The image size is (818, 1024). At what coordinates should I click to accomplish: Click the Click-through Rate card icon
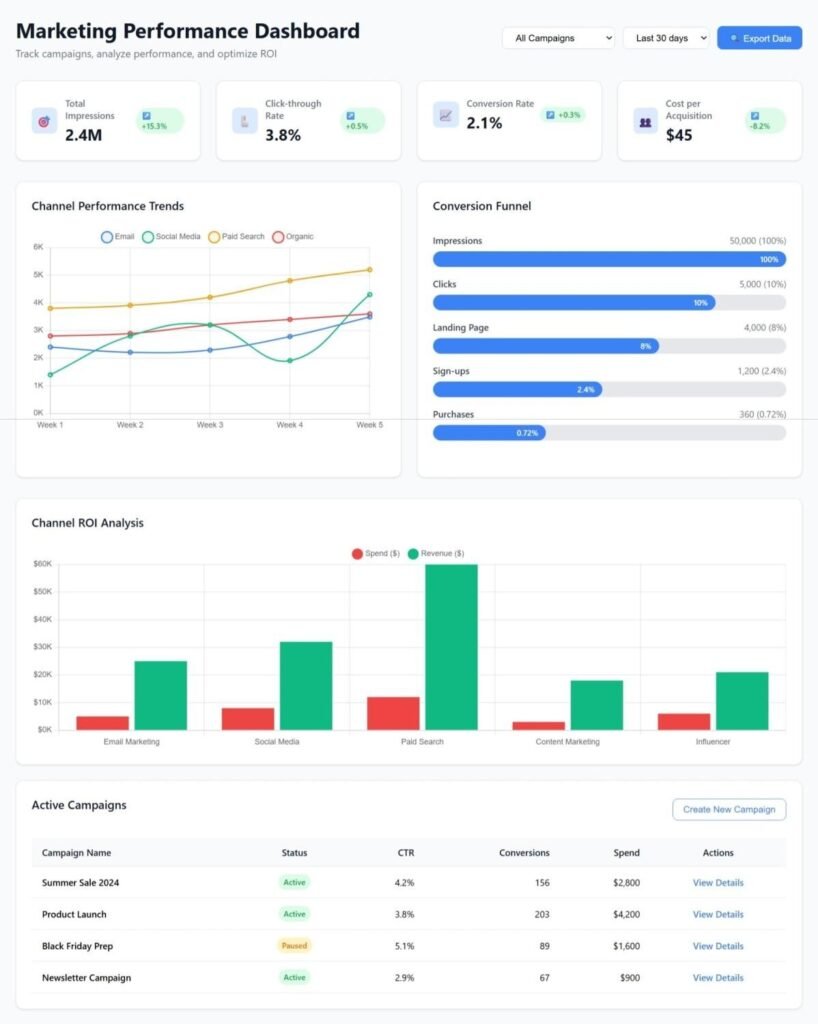[x=244, y=121]
